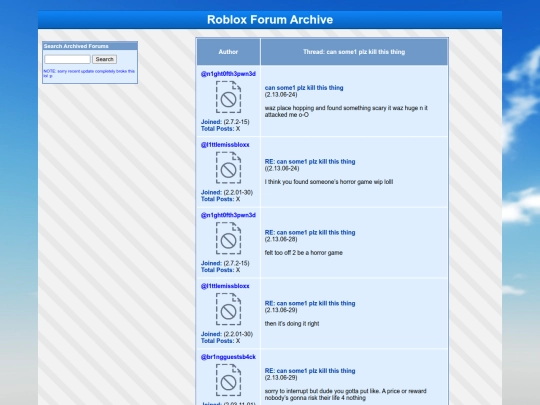Viewport: 540px width, 405px height.
Task: Click missing avatar icon beside 'horror game wip' reply
Action: (228, 168)
